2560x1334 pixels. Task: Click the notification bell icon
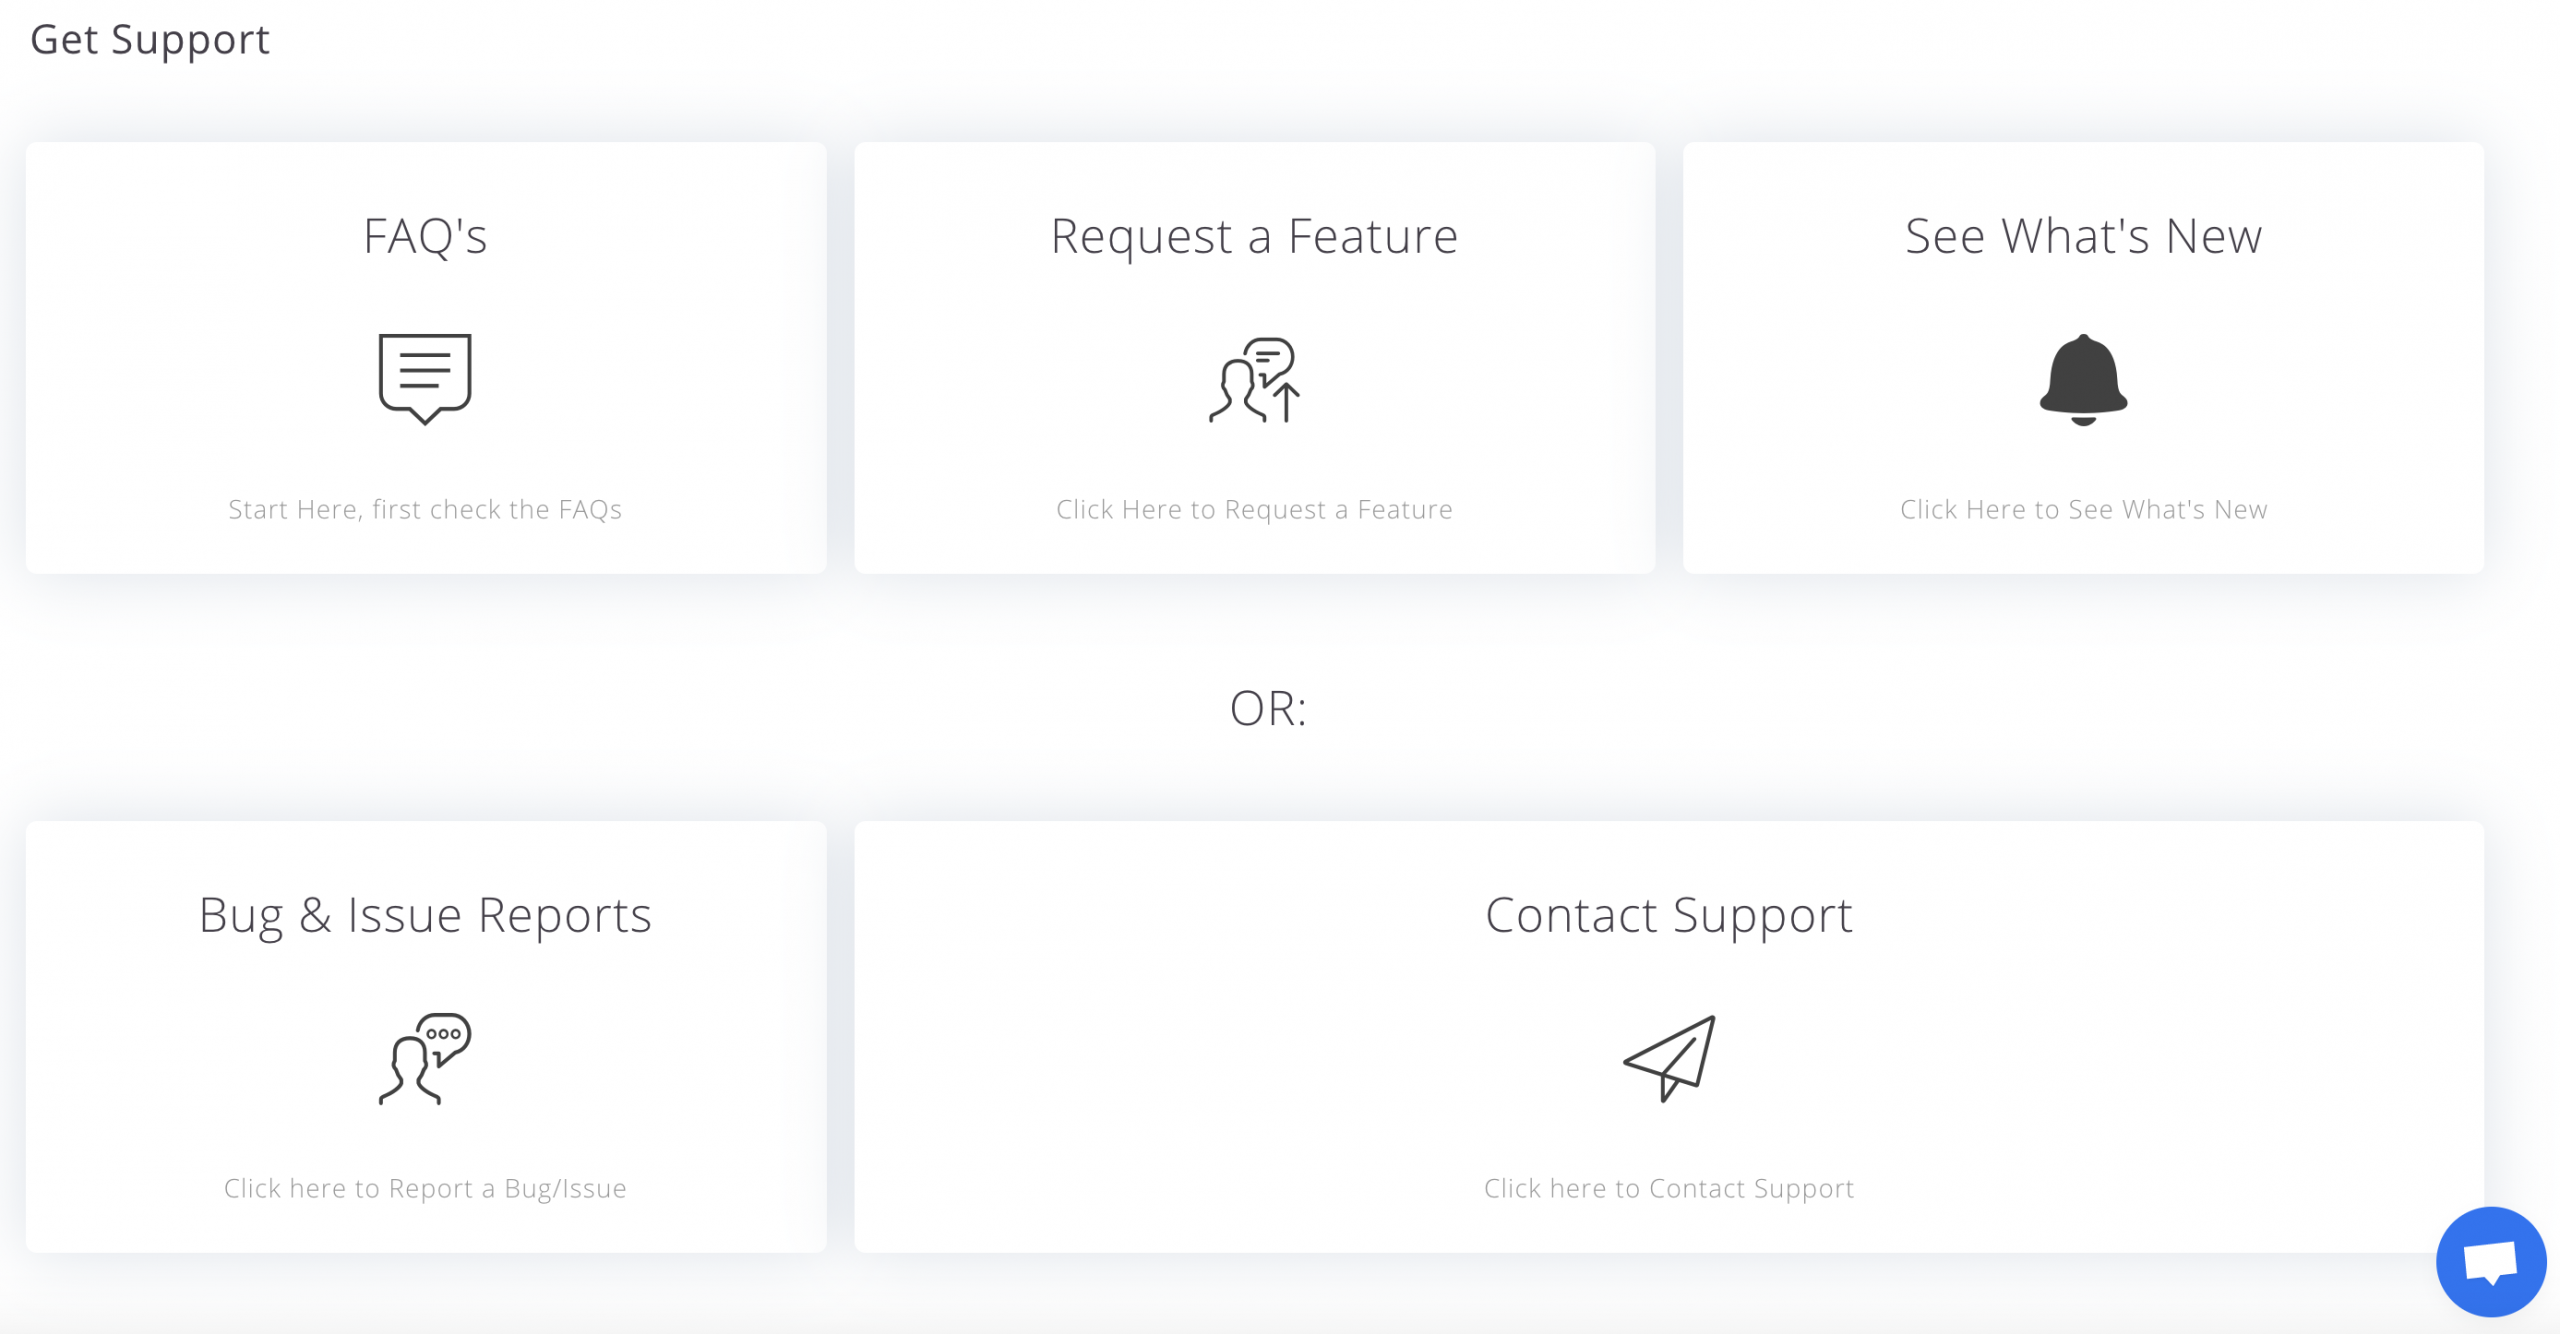(2083, 380)
